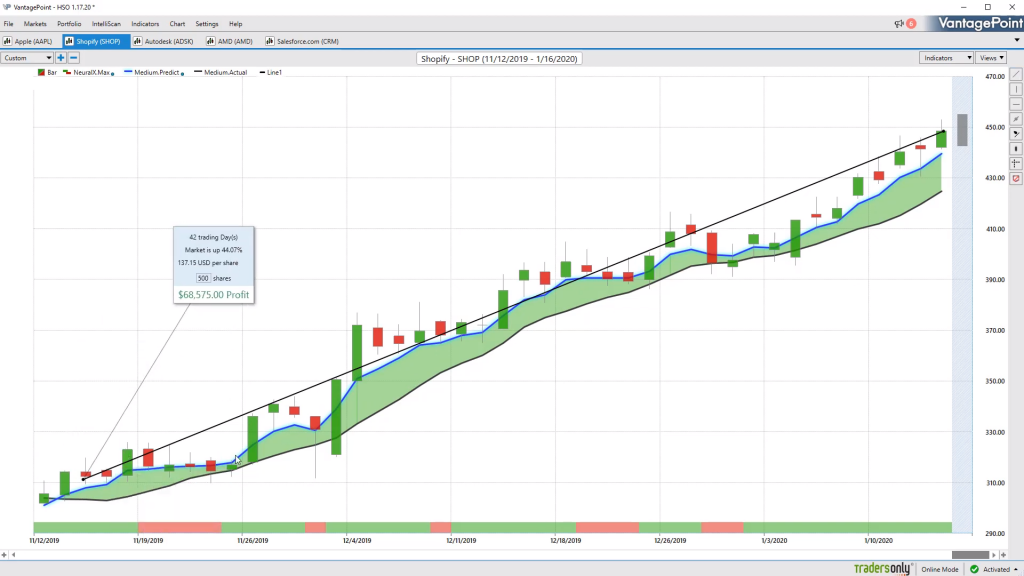Click the scroll-right arrow of the chart scrollbar

pos(994,555)
